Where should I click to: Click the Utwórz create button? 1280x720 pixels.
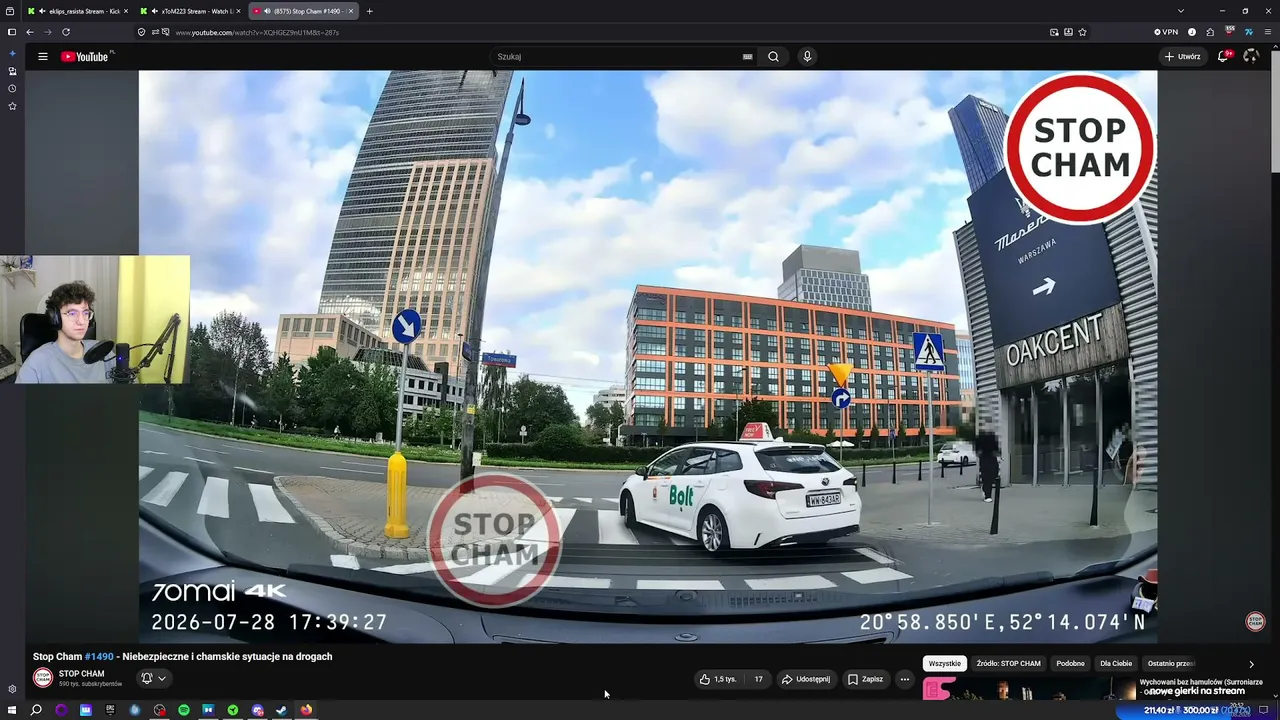[1182, 57]
